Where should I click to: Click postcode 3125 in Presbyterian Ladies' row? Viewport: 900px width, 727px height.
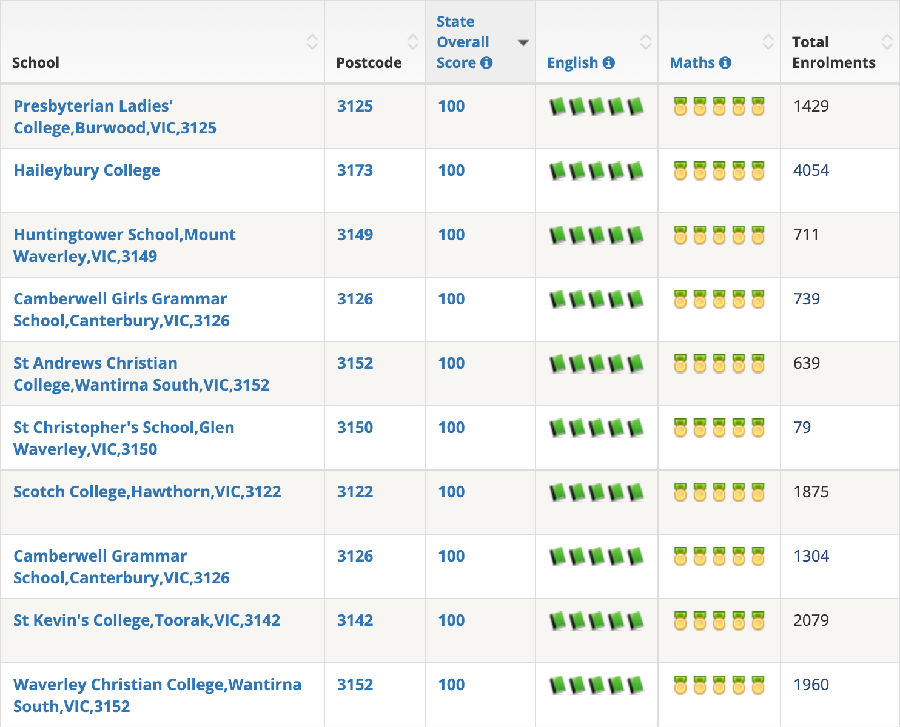coord(355,106)
